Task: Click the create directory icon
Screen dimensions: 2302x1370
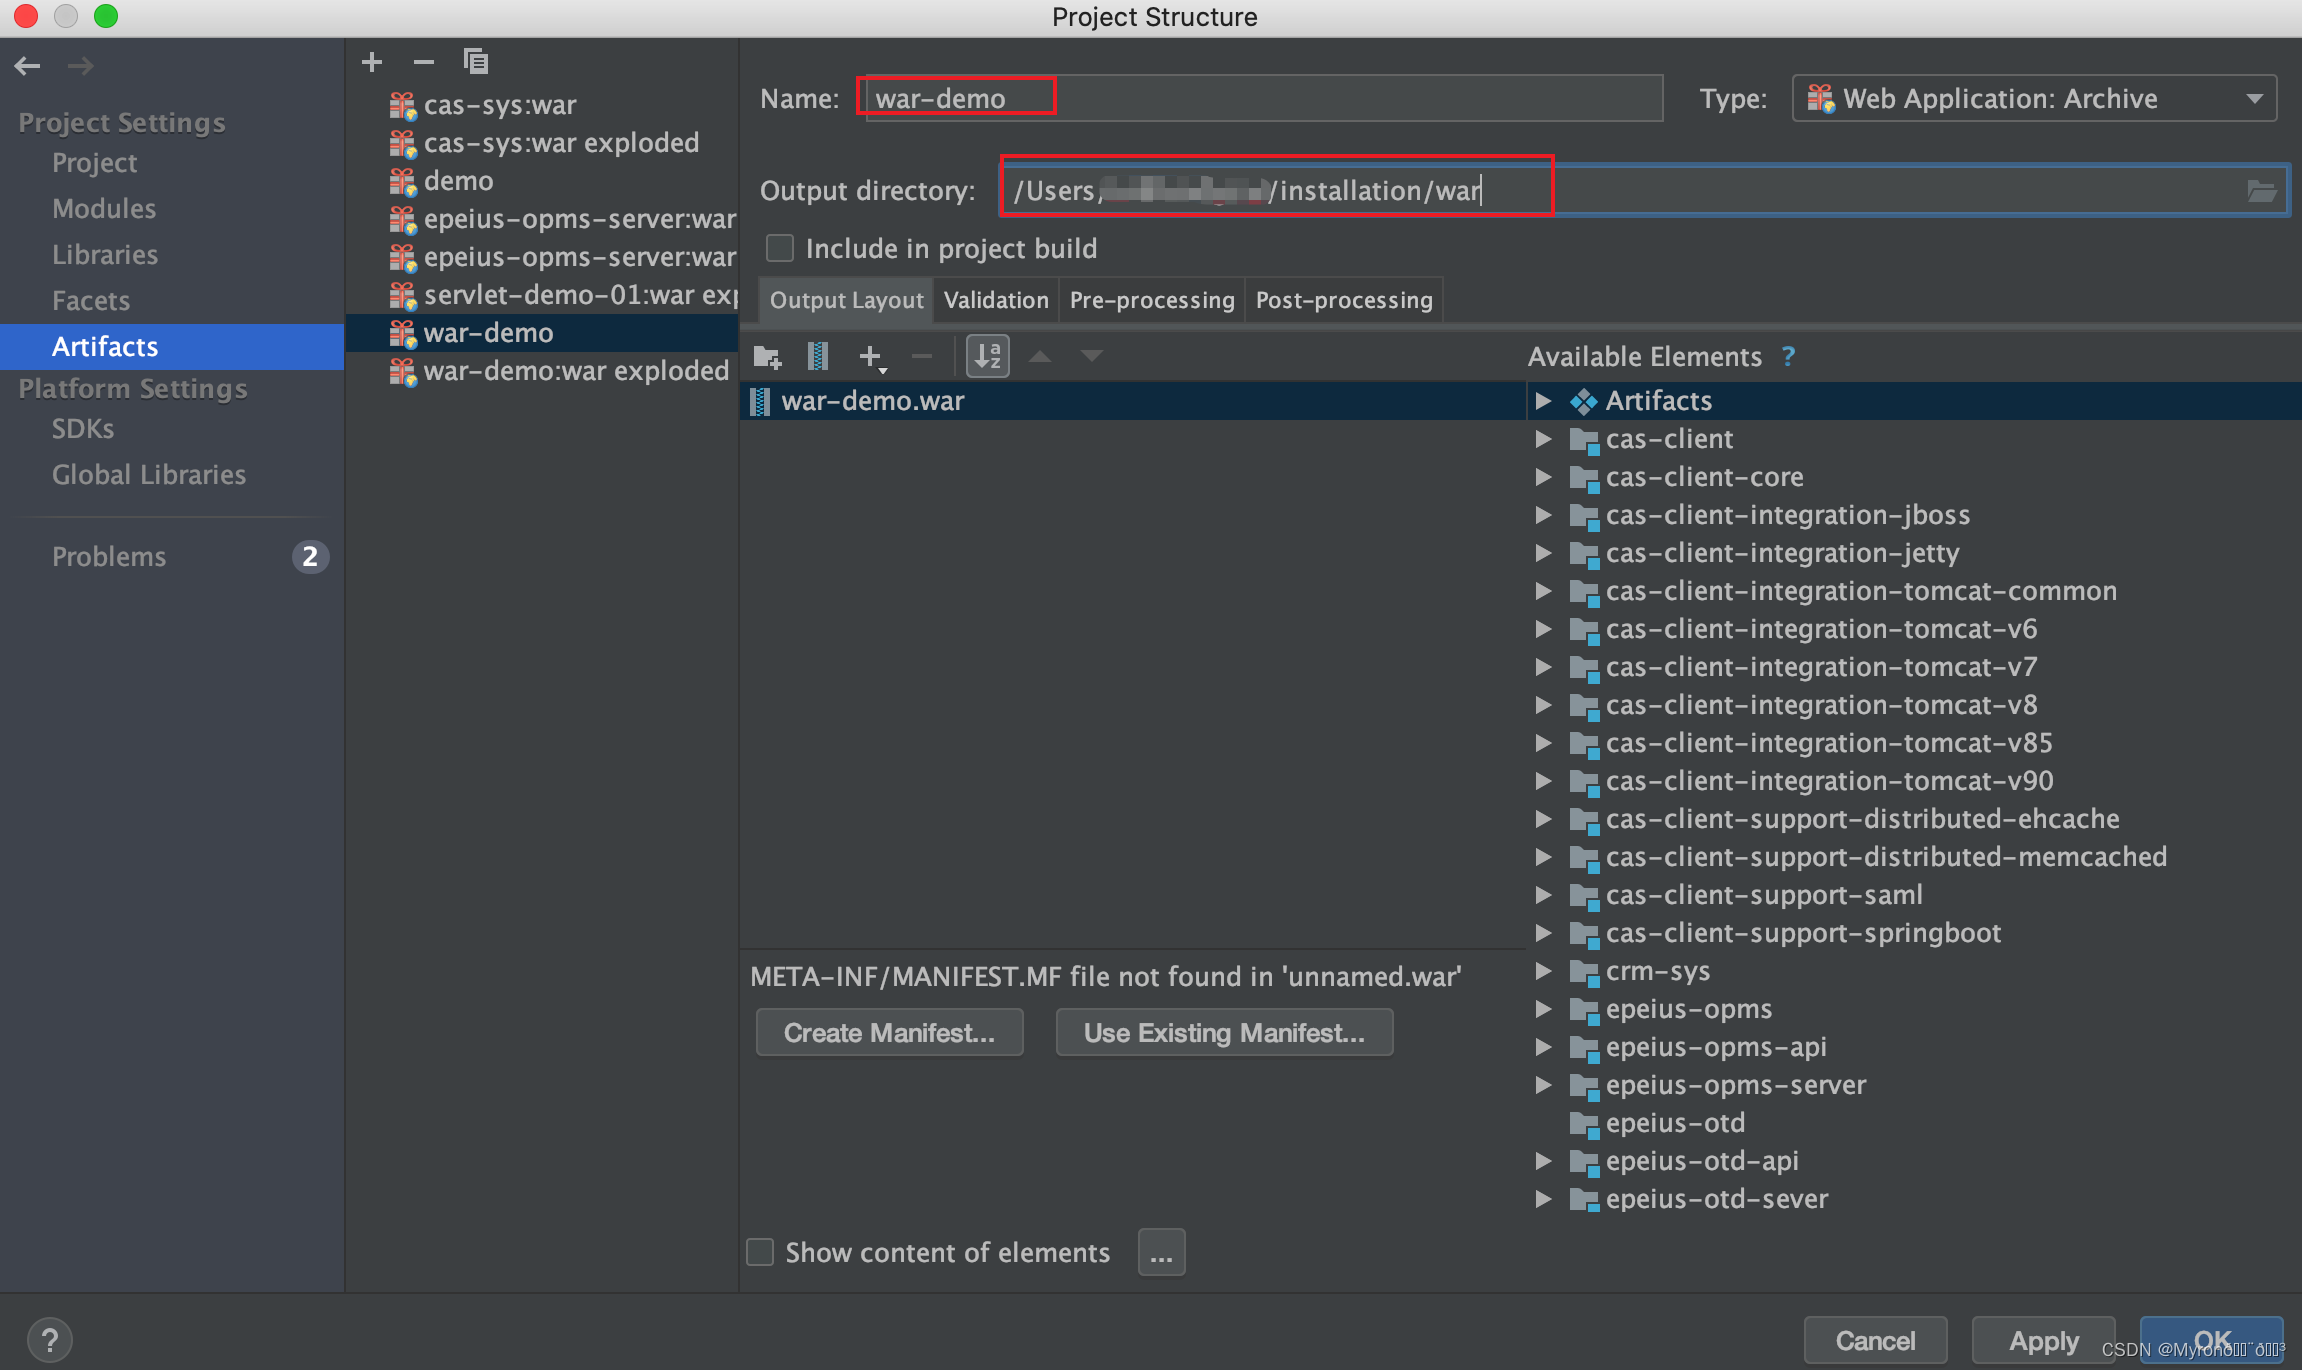Action: click(767, 356)
